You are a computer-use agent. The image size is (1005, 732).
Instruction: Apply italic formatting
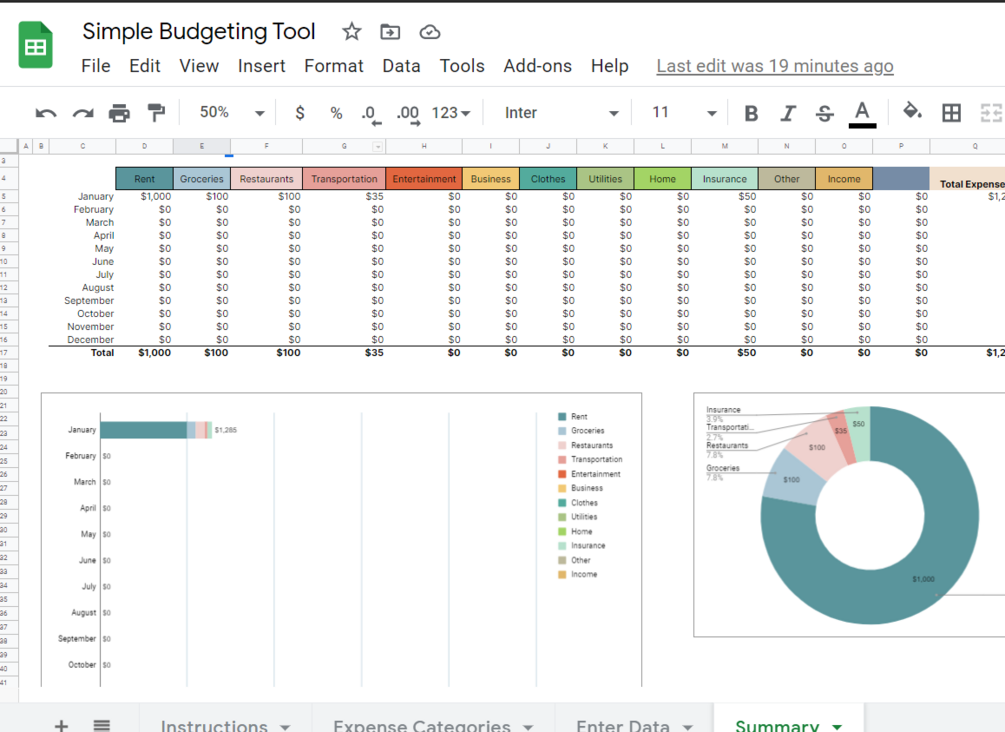788,113
